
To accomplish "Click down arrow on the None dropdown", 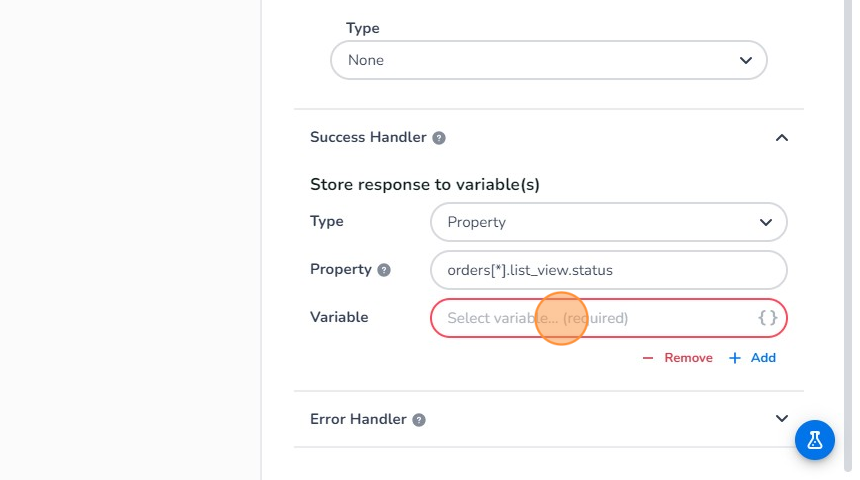I will (745, 60).
